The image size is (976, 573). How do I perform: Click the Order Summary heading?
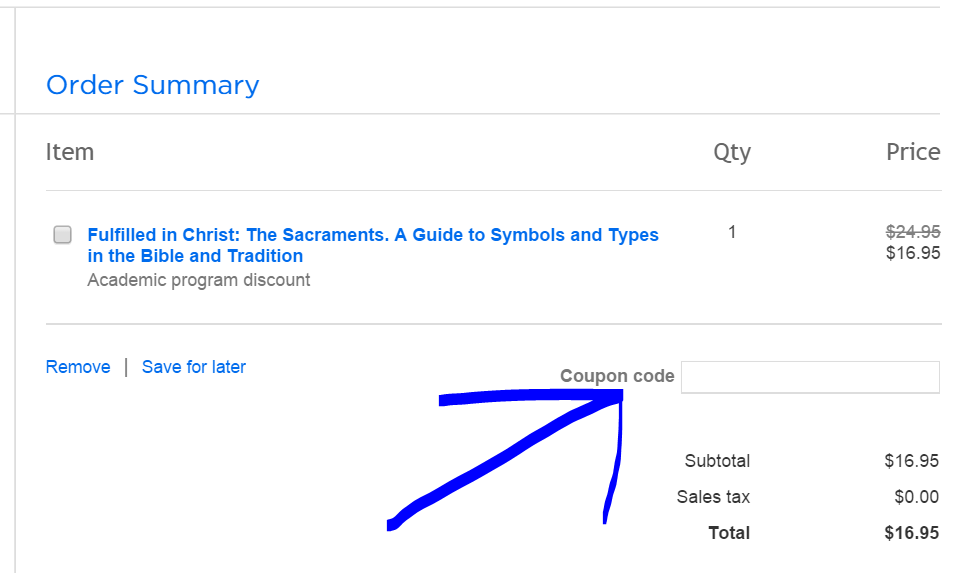coord(152,85)
